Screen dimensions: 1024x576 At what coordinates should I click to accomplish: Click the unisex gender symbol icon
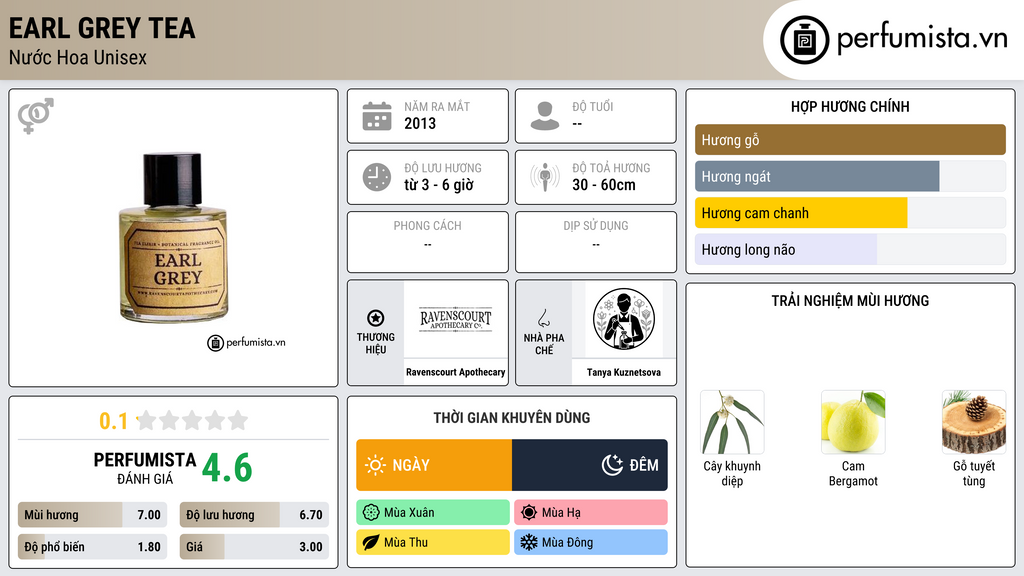point(36,116)
